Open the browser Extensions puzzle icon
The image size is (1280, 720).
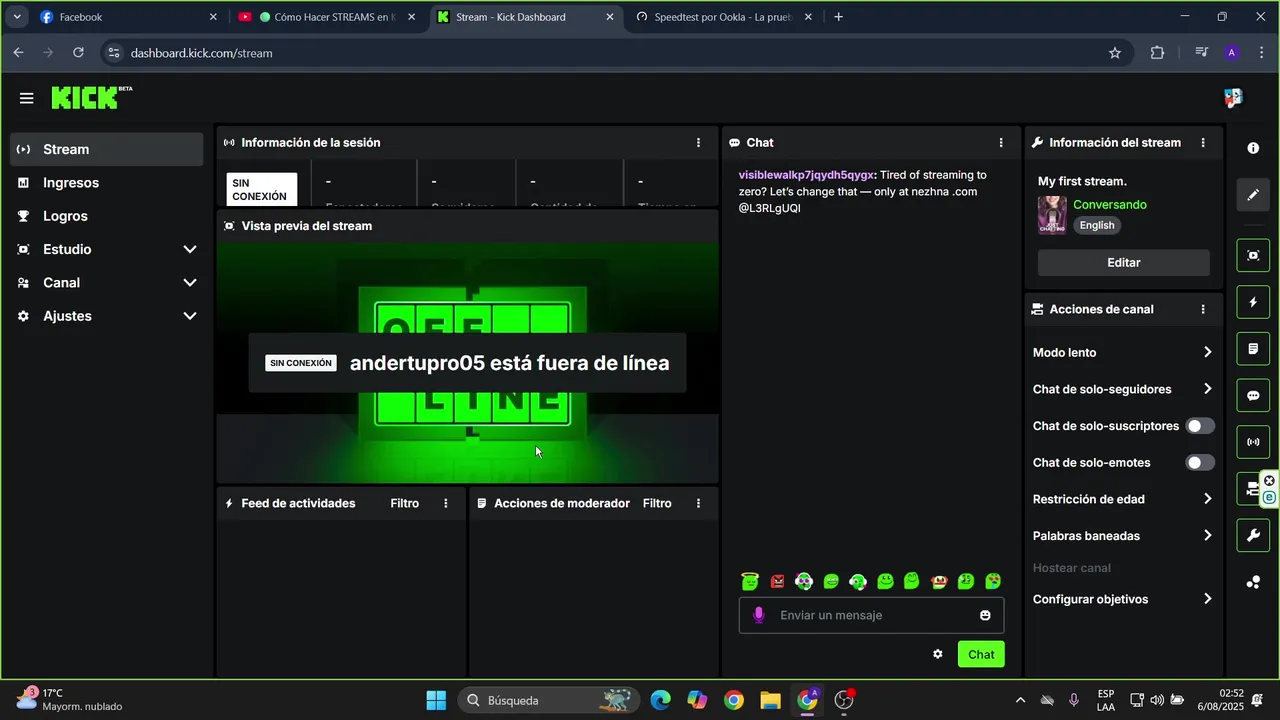point(1157,53)
